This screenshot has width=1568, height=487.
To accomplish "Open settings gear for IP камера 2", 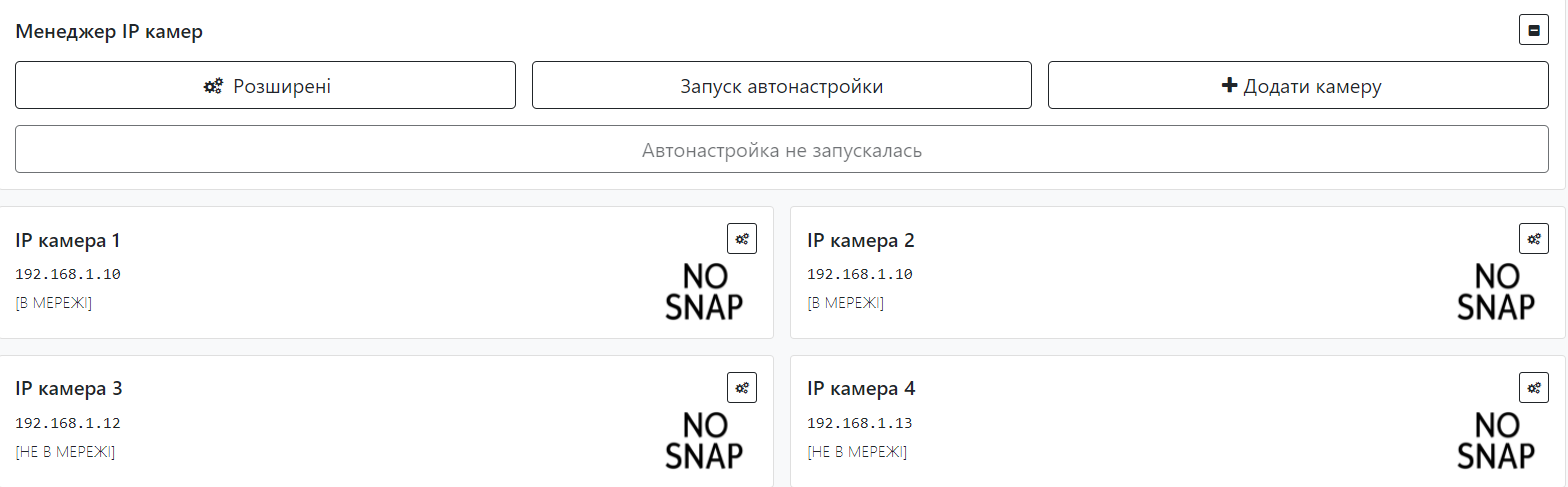I will (1534, 239).
